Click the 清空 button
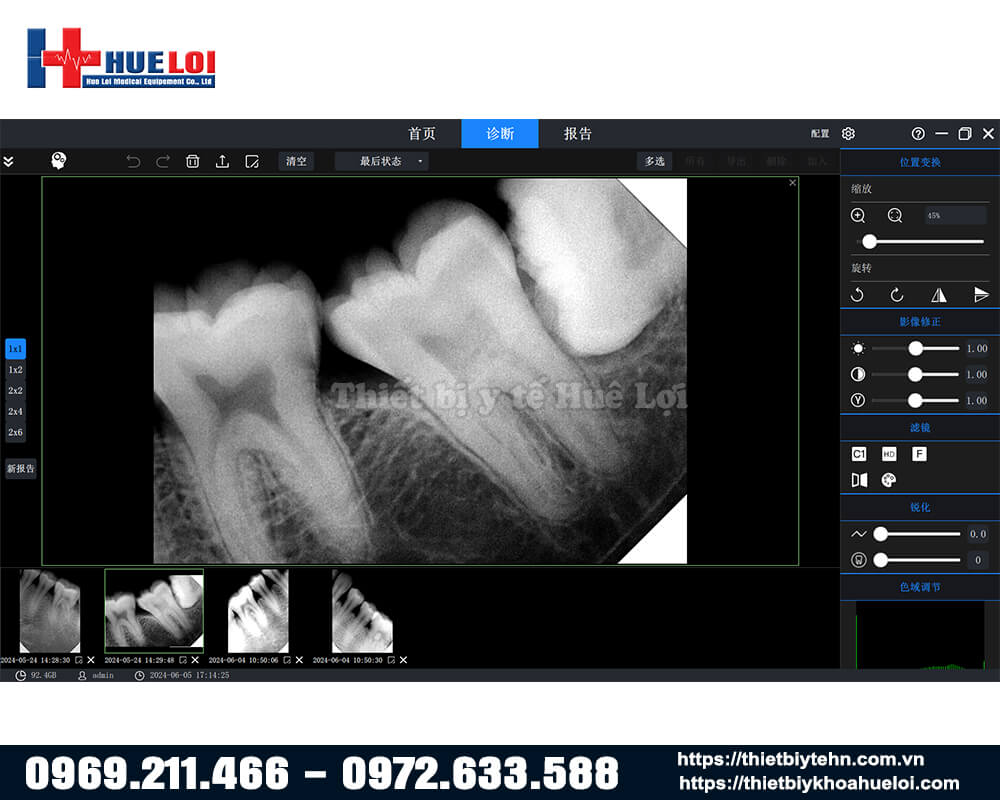The image size is (1000, 800). coord(296,161)
